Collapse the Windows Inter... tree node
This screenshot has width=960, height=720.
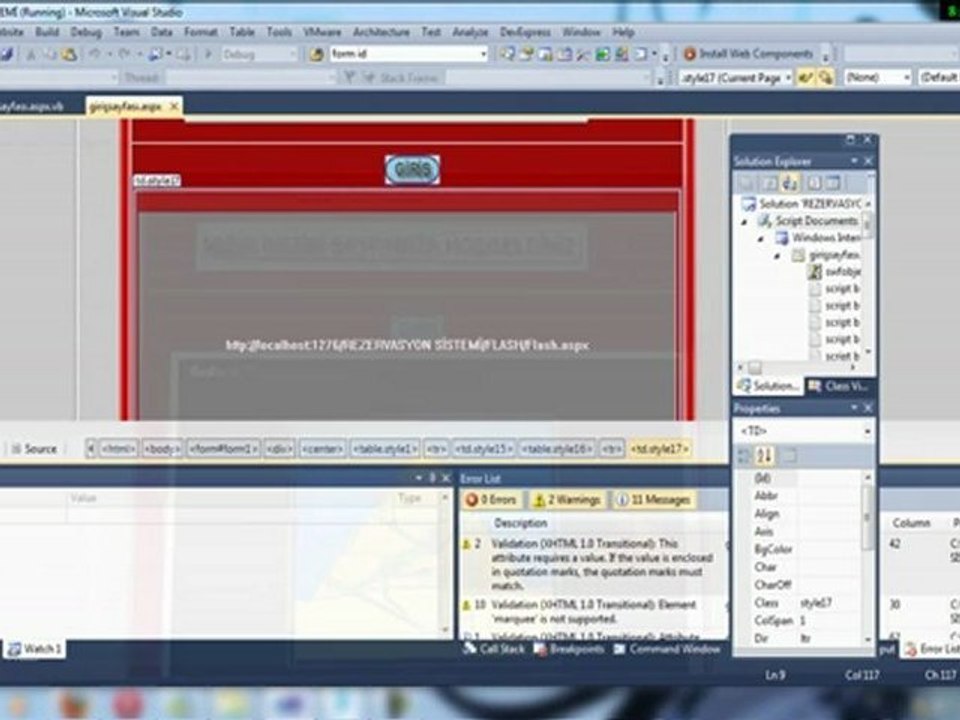761,238
